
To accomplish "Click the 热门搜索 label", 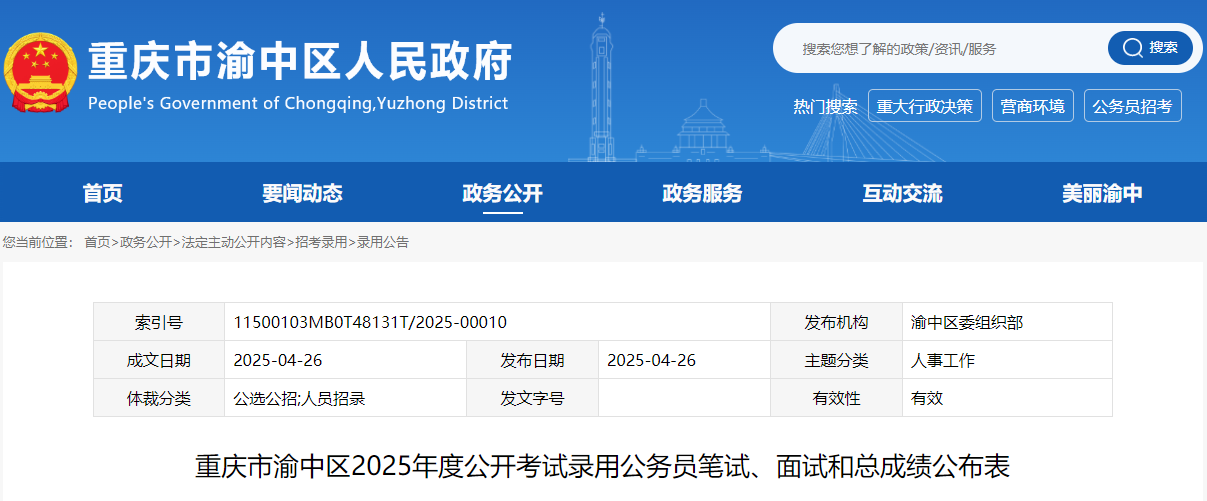I will pyautogui.click(x=826, y=107).
